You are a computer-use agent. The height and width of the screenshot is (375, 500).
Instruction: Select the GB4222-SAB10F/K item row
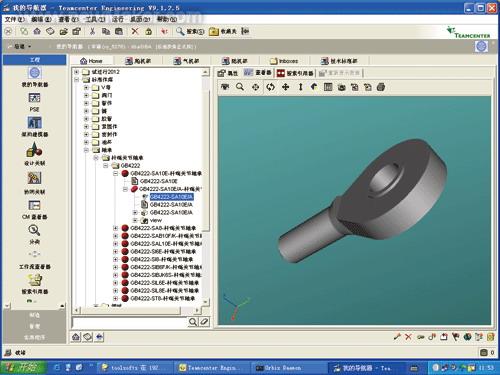[x=162, y=236]
